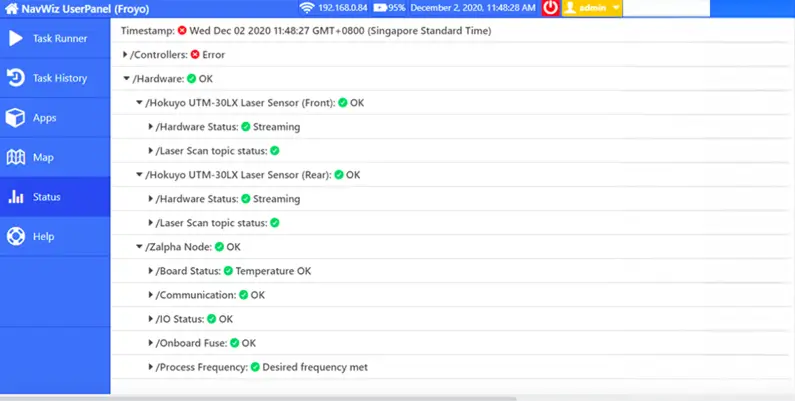795x401 pixels.
Task: Click the Apps cube icon
Action: [x=15, y=117]
